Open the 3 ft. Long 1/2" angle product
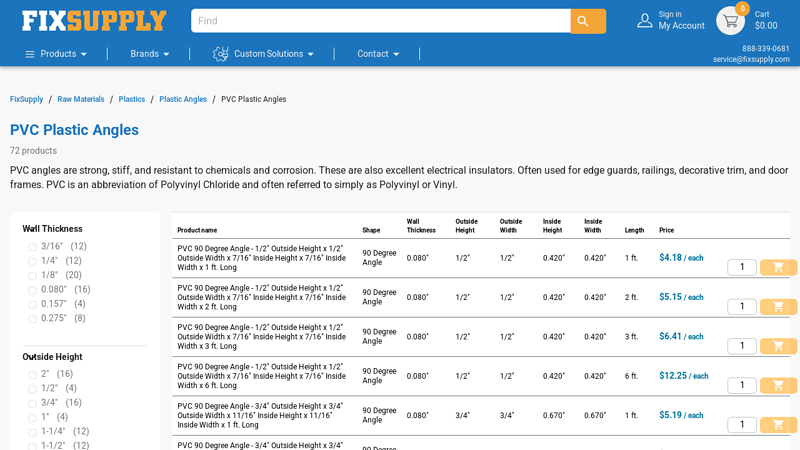The height and width of the screenshot is (450, 800). click(261, 337)
